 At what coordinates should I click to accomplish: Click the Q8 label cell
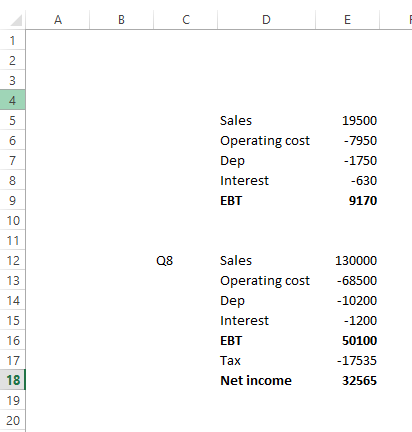coord(164,261)
